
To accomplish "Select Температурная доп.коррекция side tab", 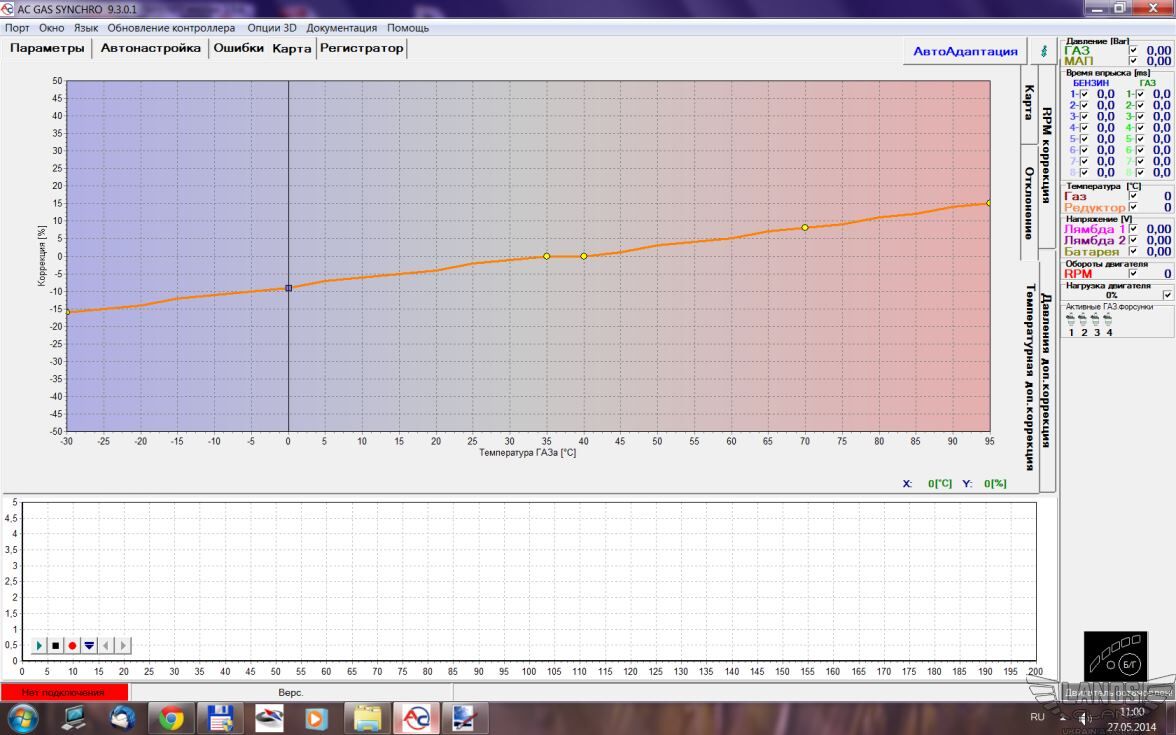I will pyautogui.click(x=1030, y=376).
